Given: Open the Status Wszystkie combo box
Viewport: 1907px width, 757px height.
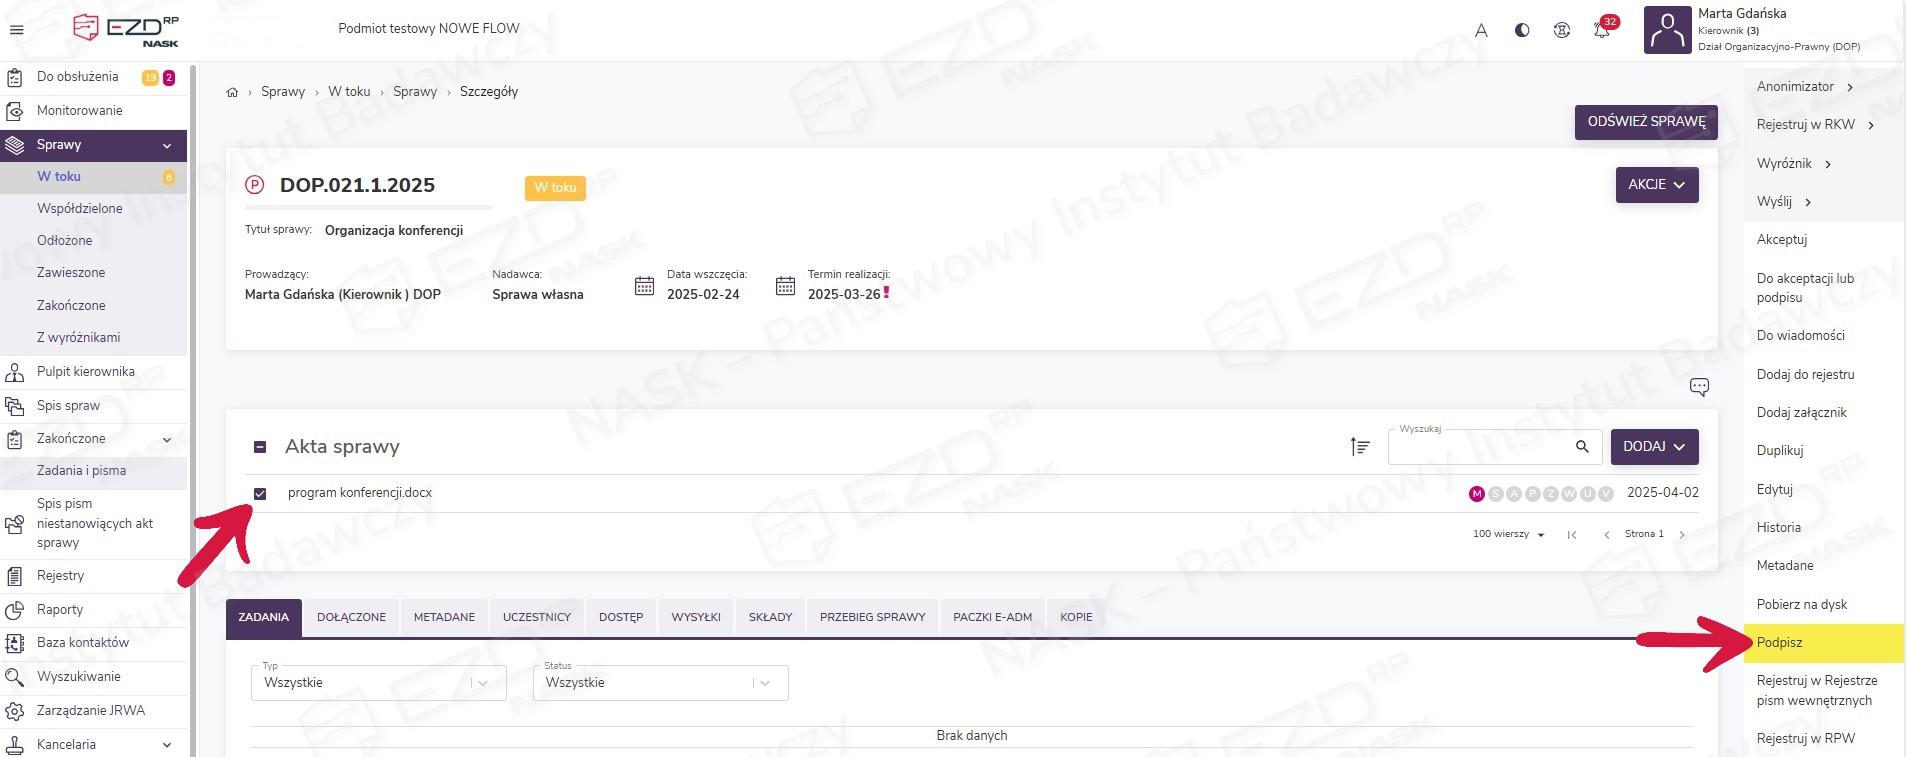Looking at the screenshot, I should (x=660, y=683).
